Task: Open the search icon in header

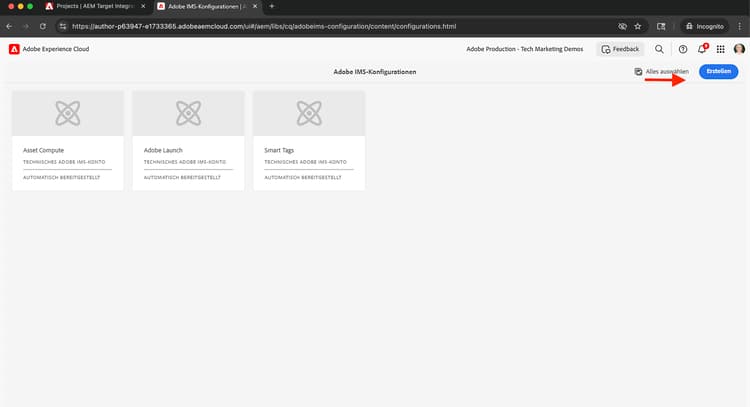Action: click(659, 49)
